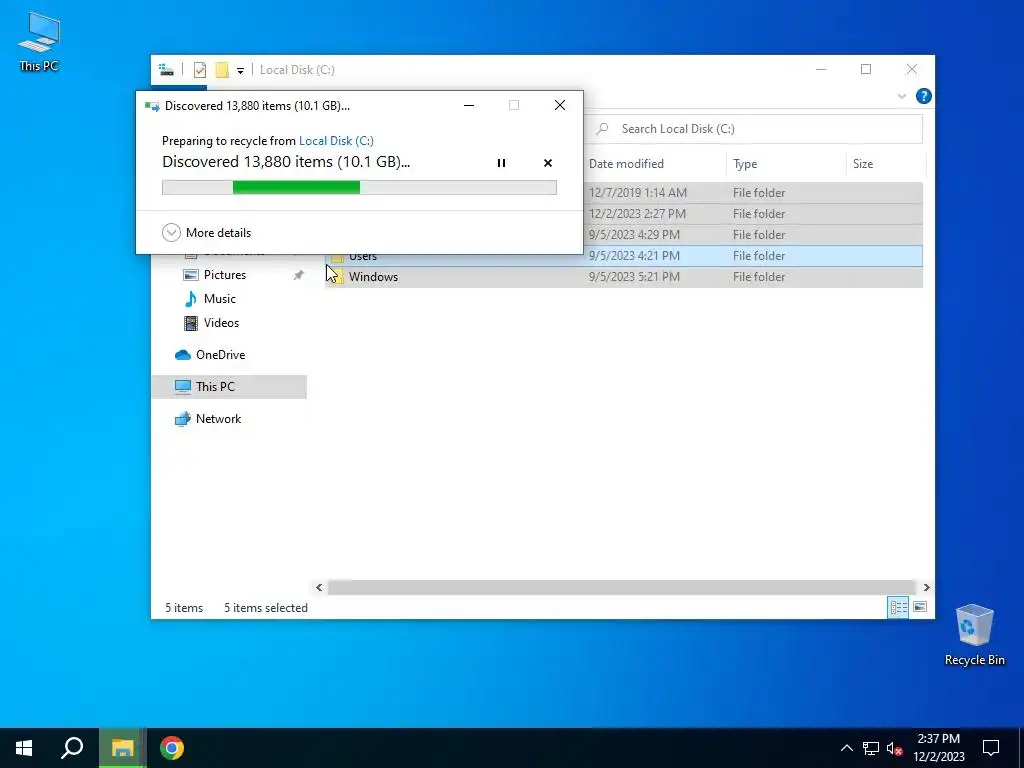Screen dimensions: 1024x768
Task: Click File Explorer on the taskbar
Action: [x=122, y=748]
